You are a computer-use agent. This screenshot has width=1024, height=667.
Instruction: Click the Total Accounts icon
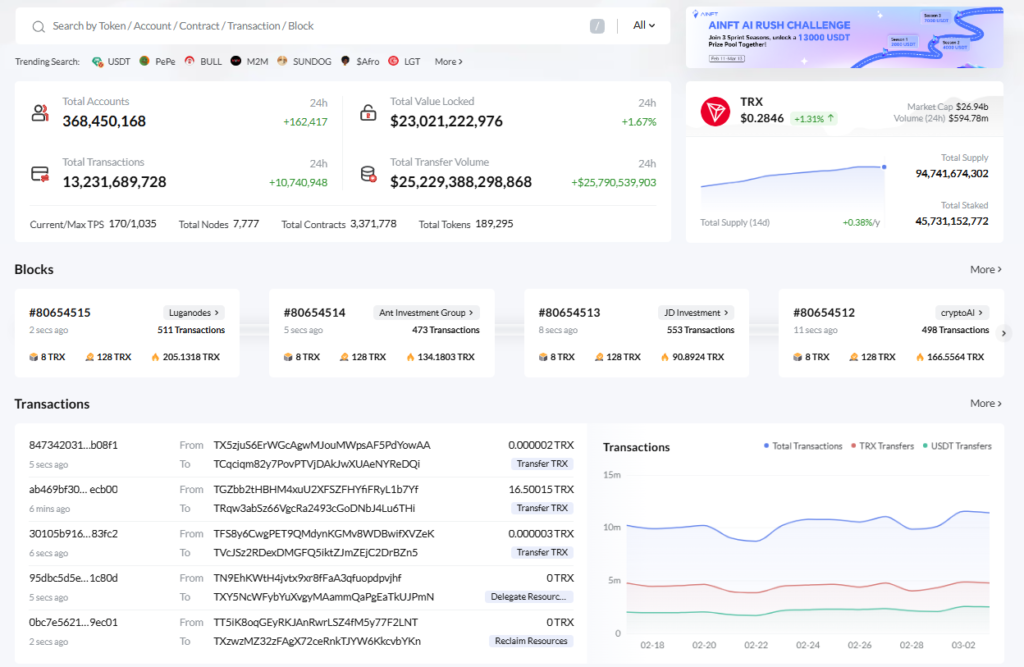coord(40,112)
